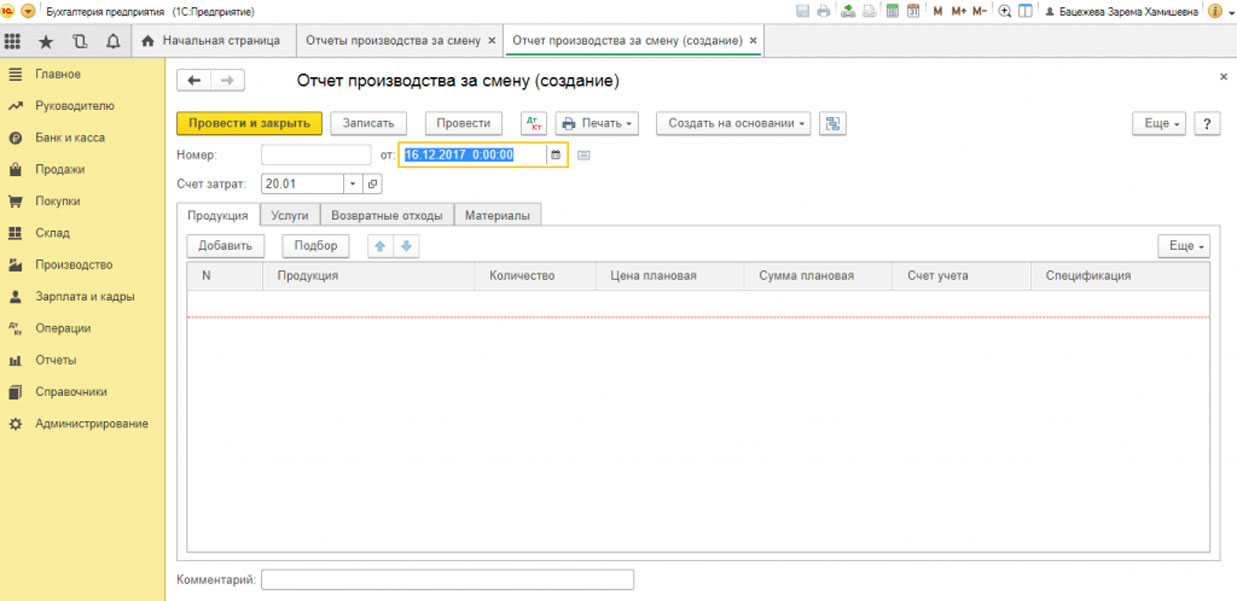The image size is (1237, 601).
Task: Switch to the Материалы tab
Action: click(x=497, y=215)
